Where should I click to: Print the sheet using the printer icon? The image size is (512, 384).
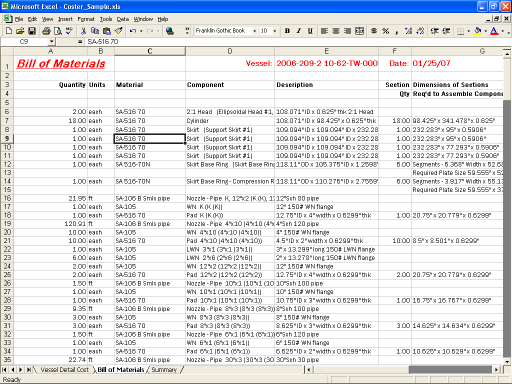(46, 31)
